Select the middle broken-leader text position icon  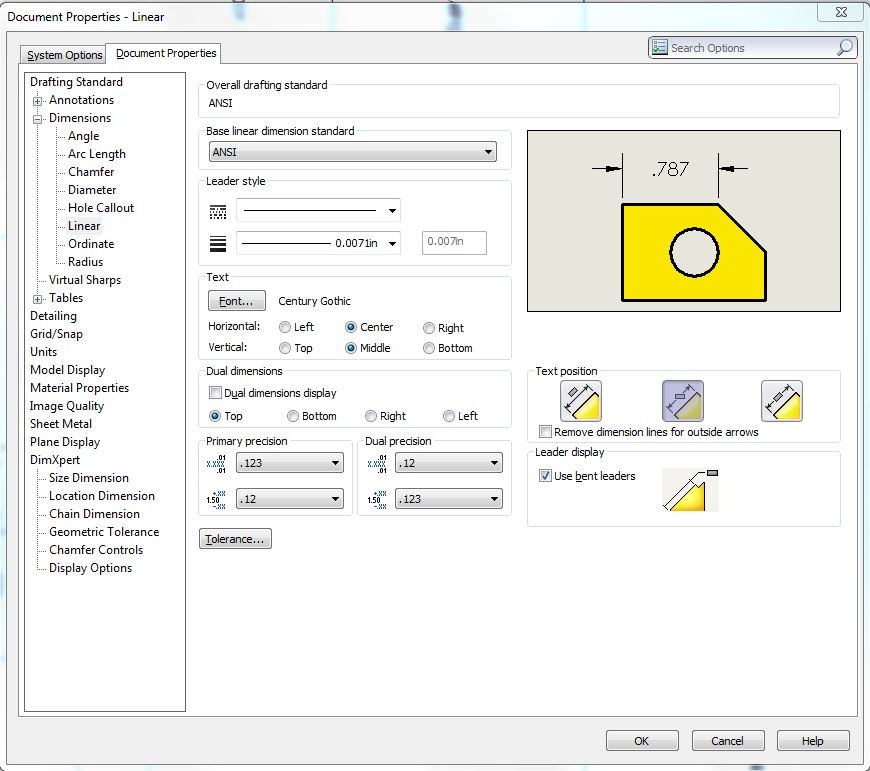[682, 400]
